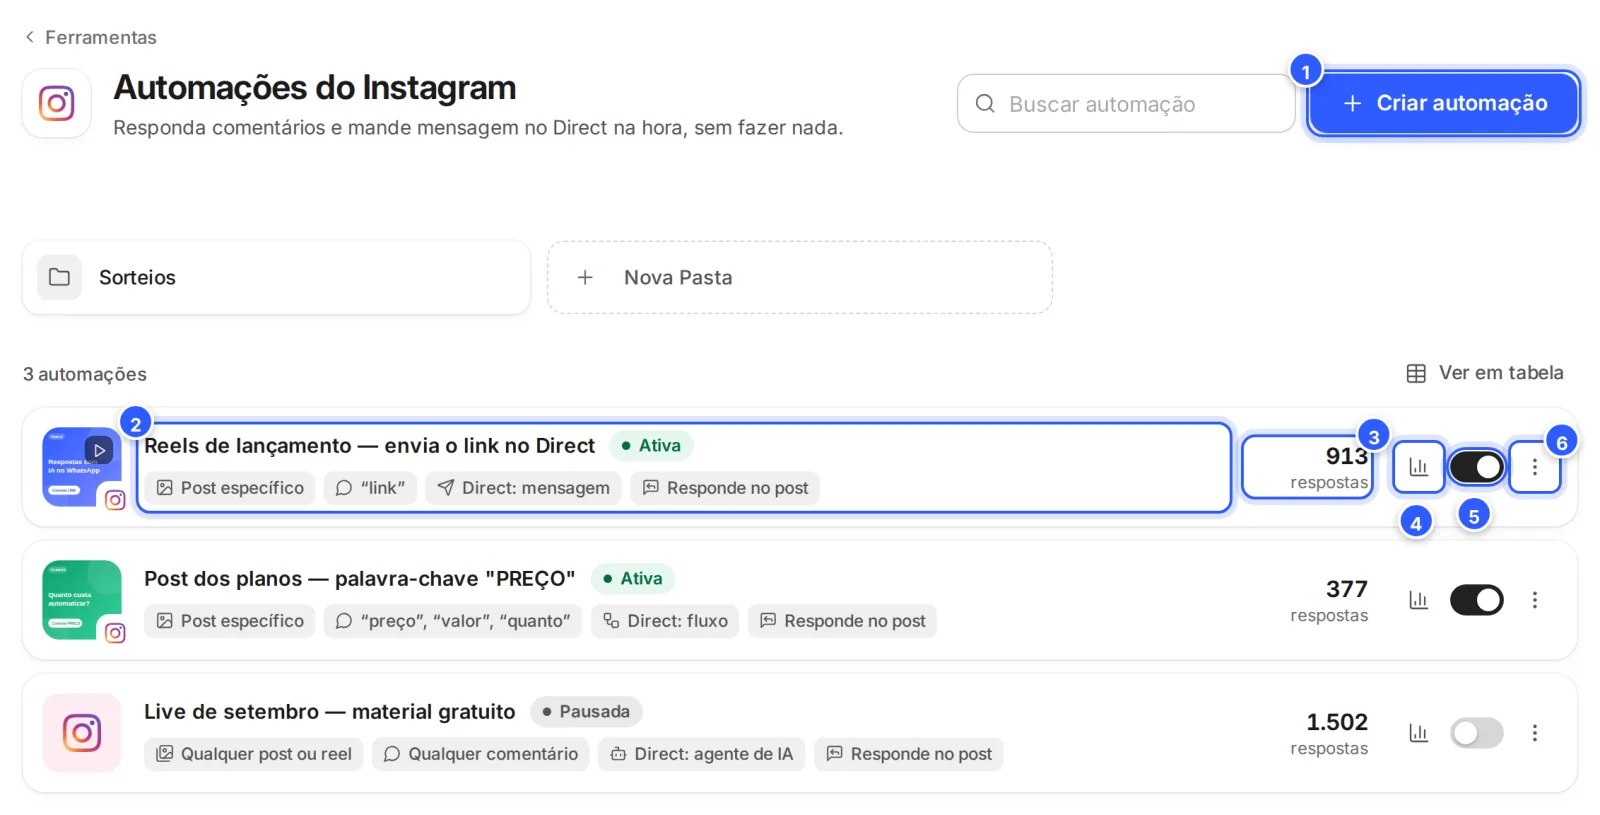This screenshot has height=815, width=1600.
Task: Click the Ativa badge on Reels de lançamento
Action: [651, 446]
